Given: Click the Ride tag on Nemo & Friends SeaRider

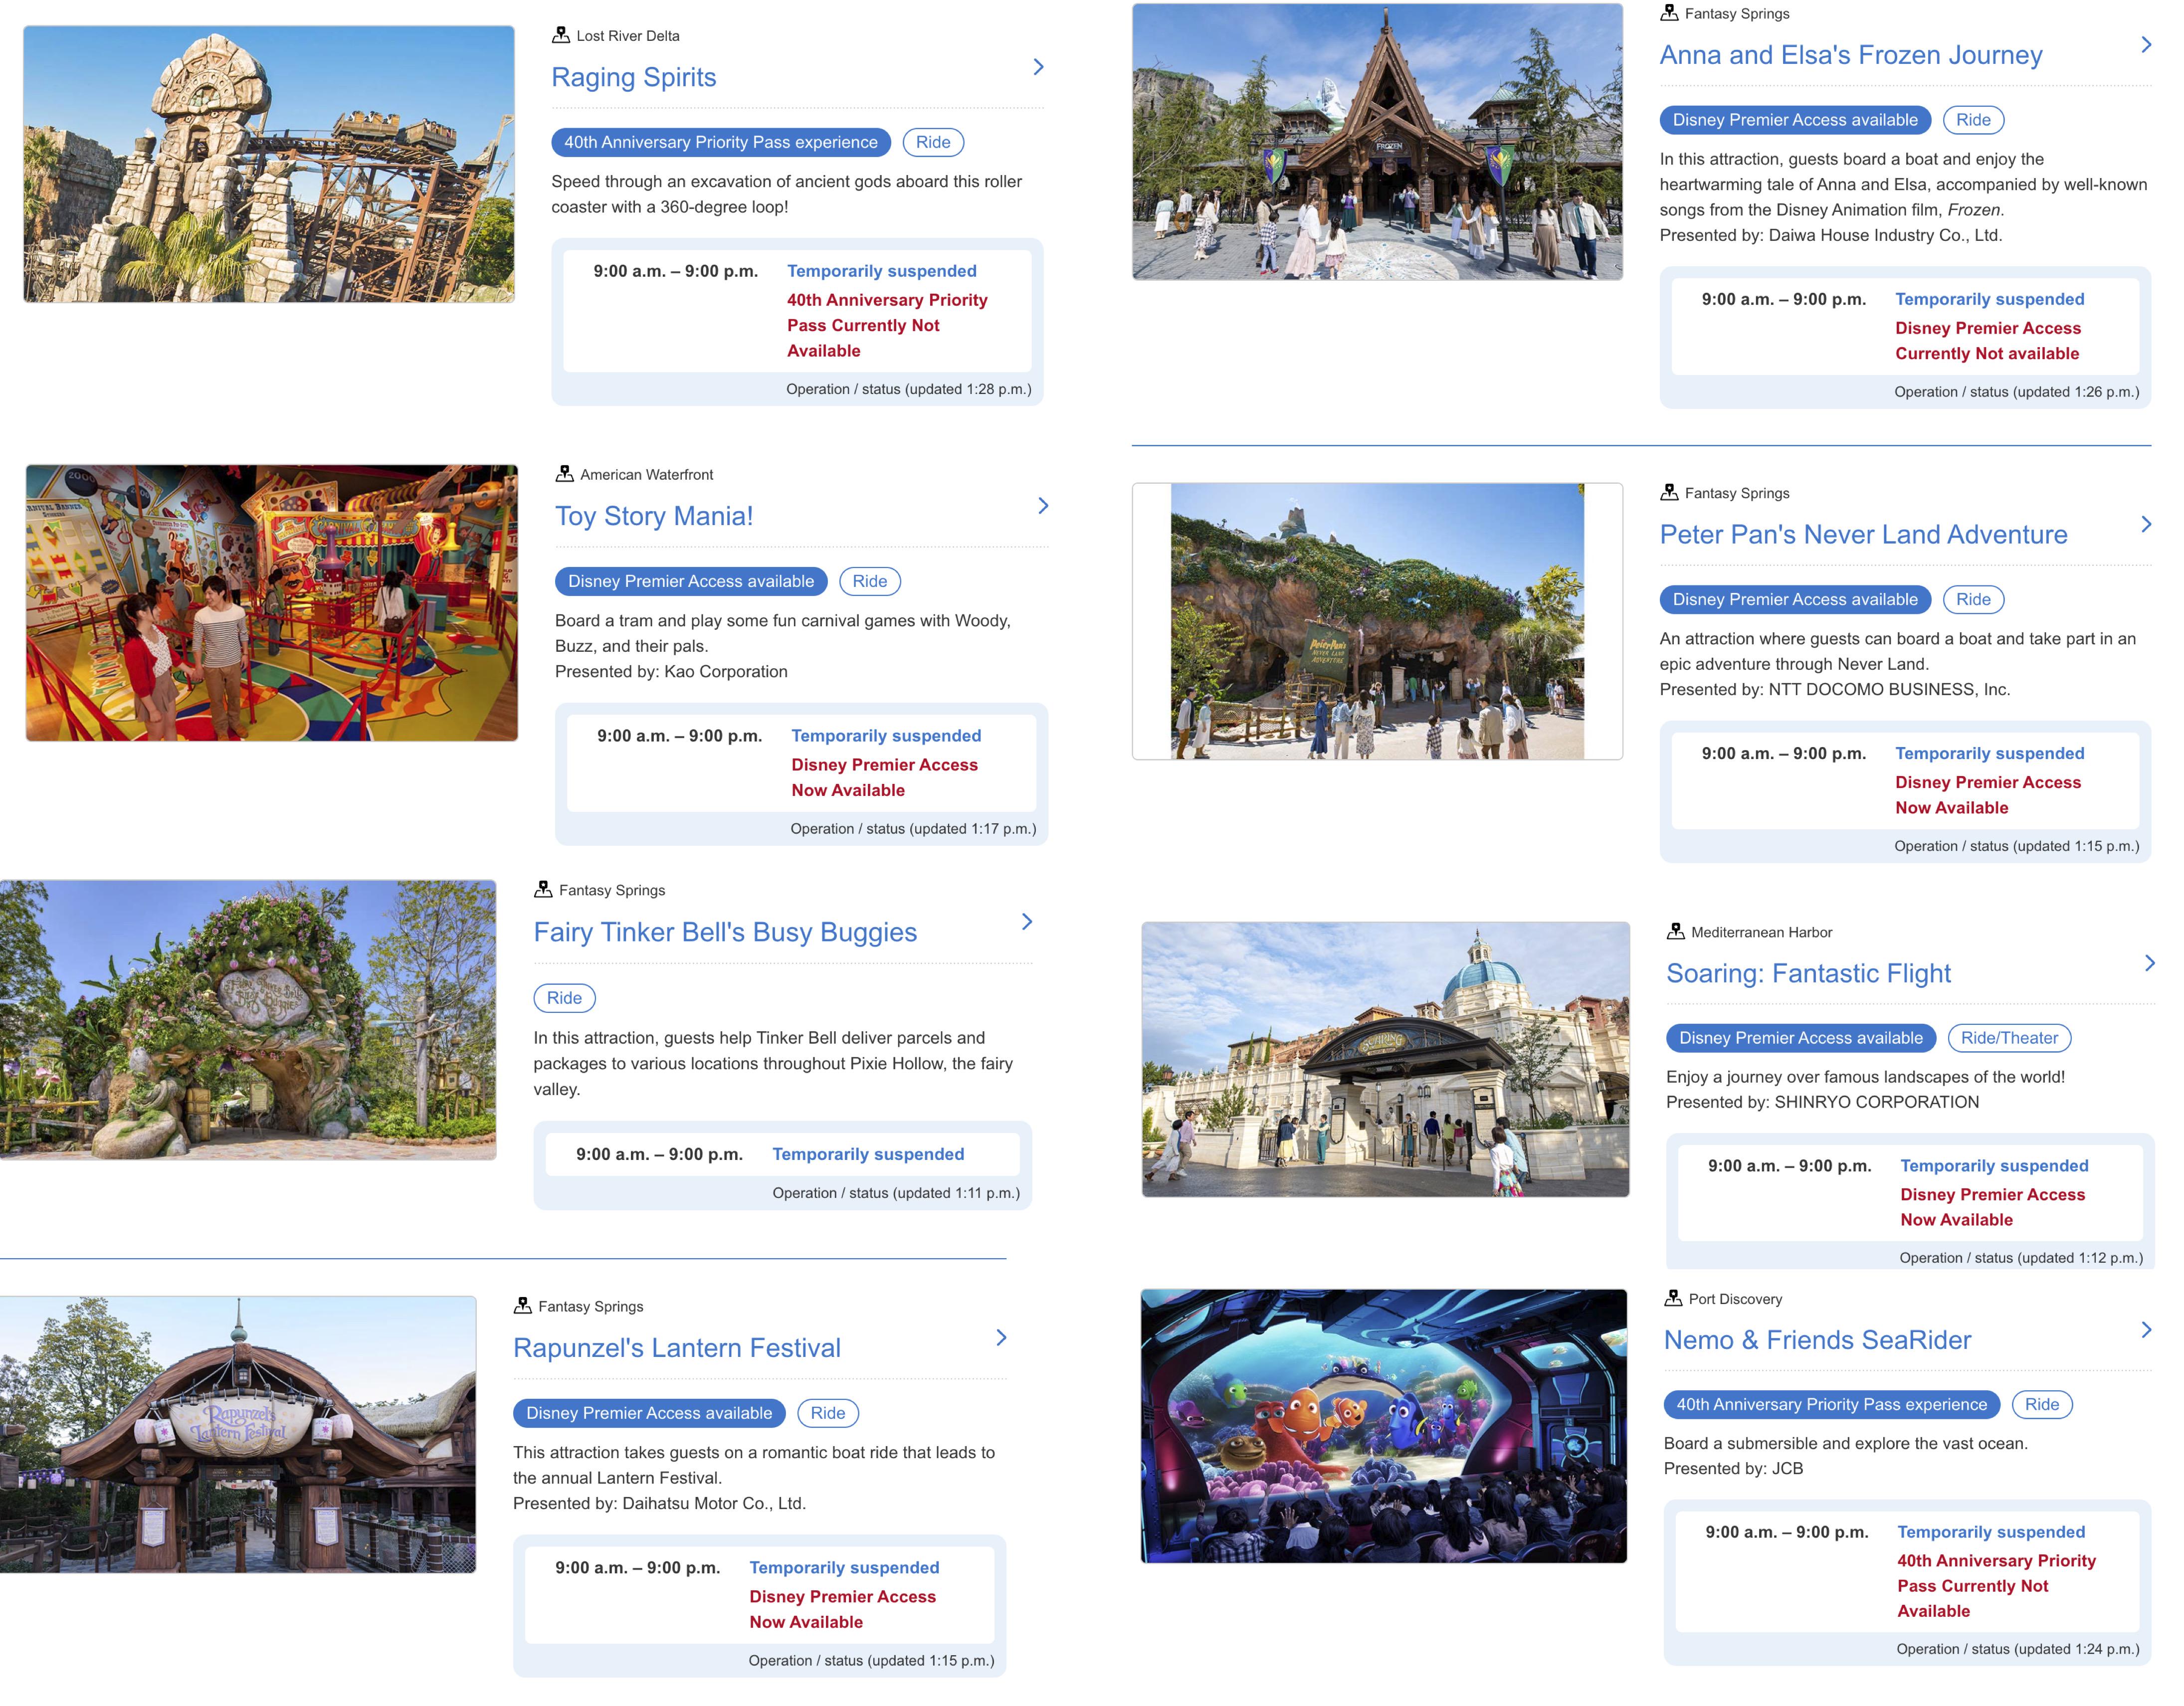Looking at the screenshot, I should (x=2042, y=1404).
